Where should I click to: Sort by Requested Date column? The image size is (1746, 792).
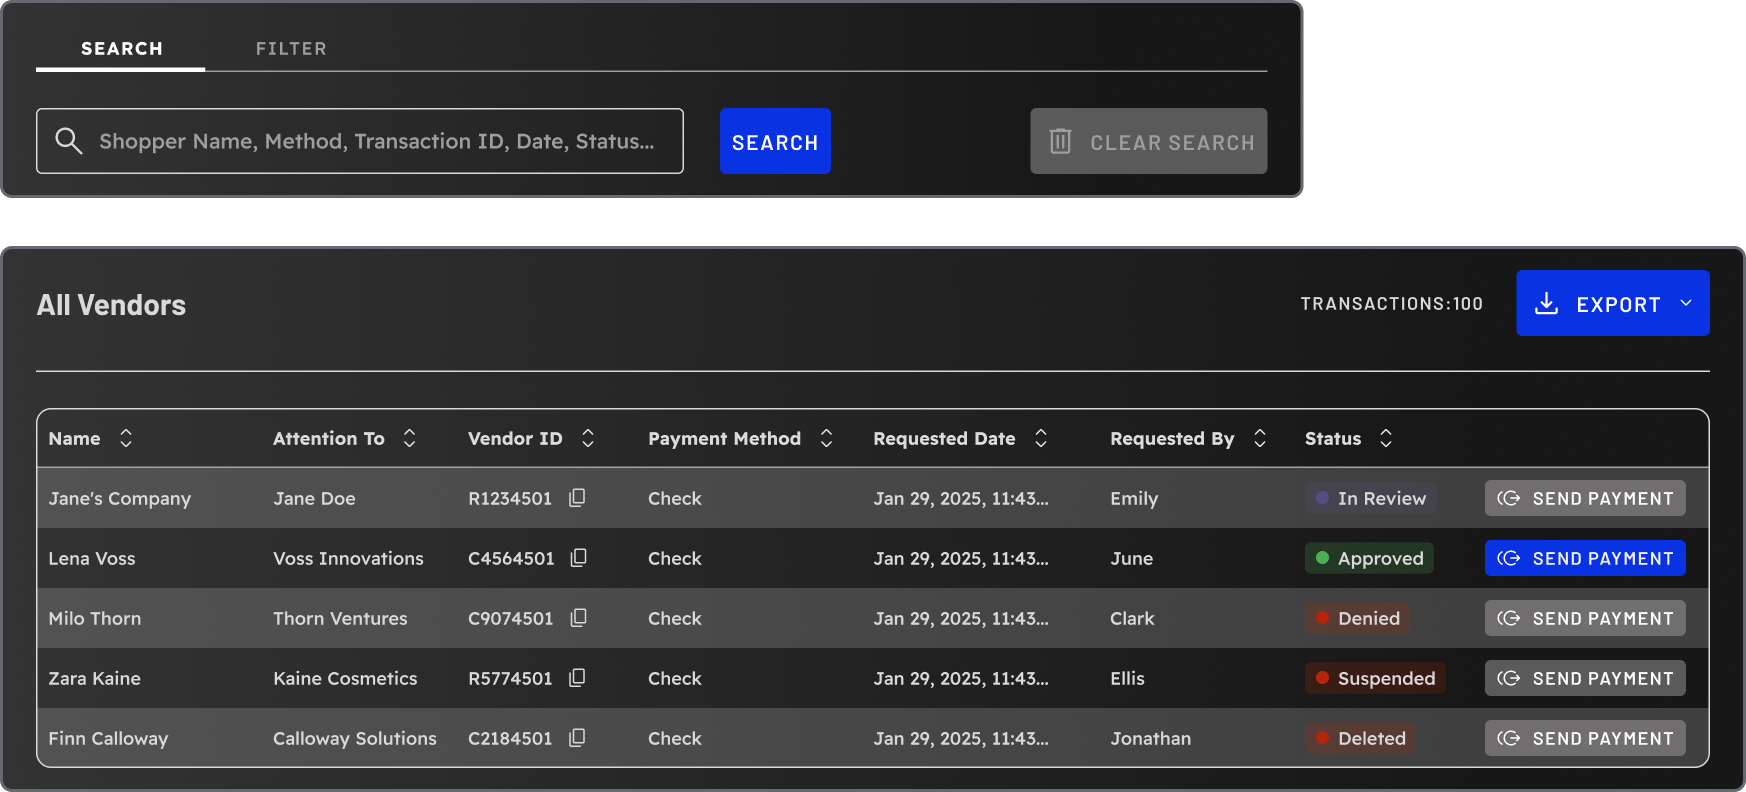[x=1041, y=438]
